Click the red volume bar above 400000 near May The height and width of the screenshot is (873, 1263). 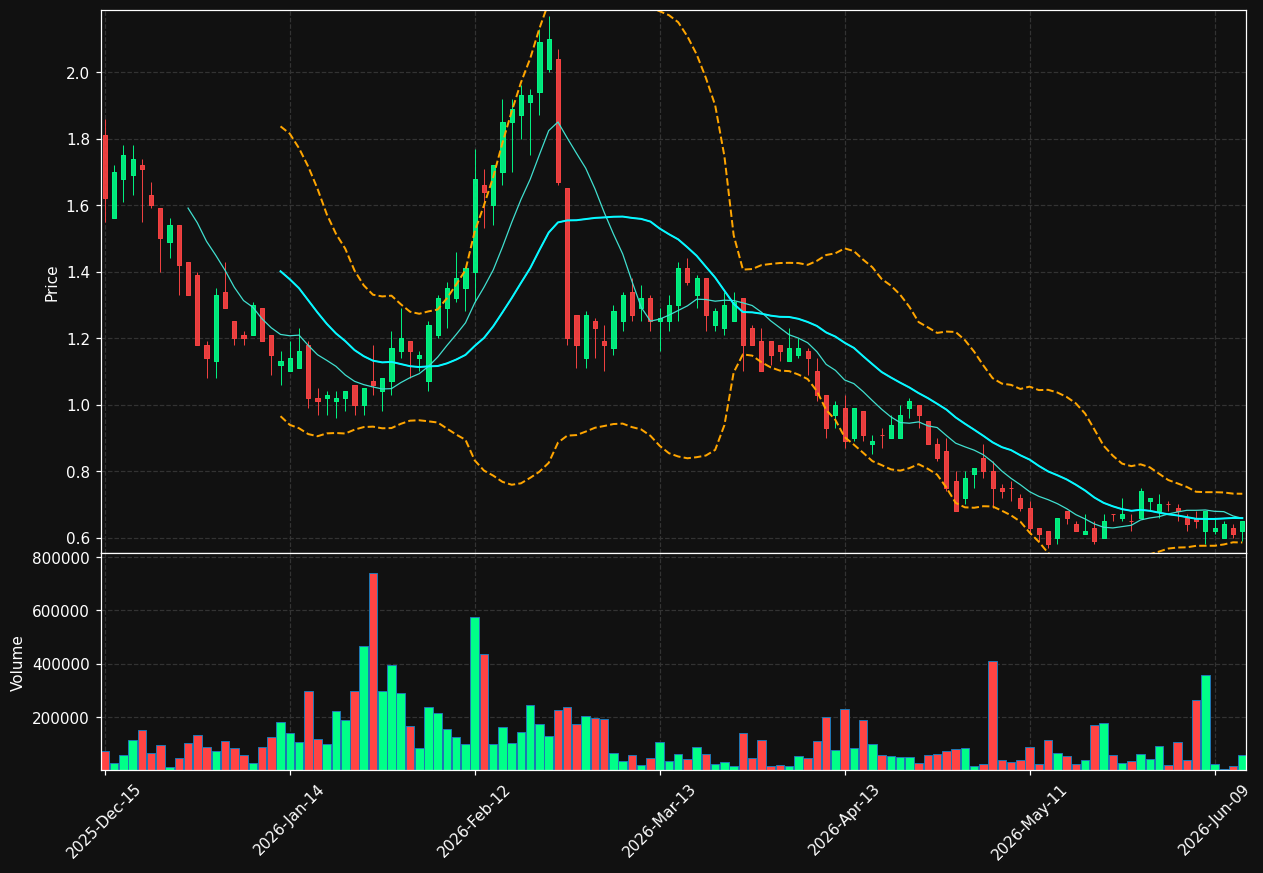(x=993, y=715)
